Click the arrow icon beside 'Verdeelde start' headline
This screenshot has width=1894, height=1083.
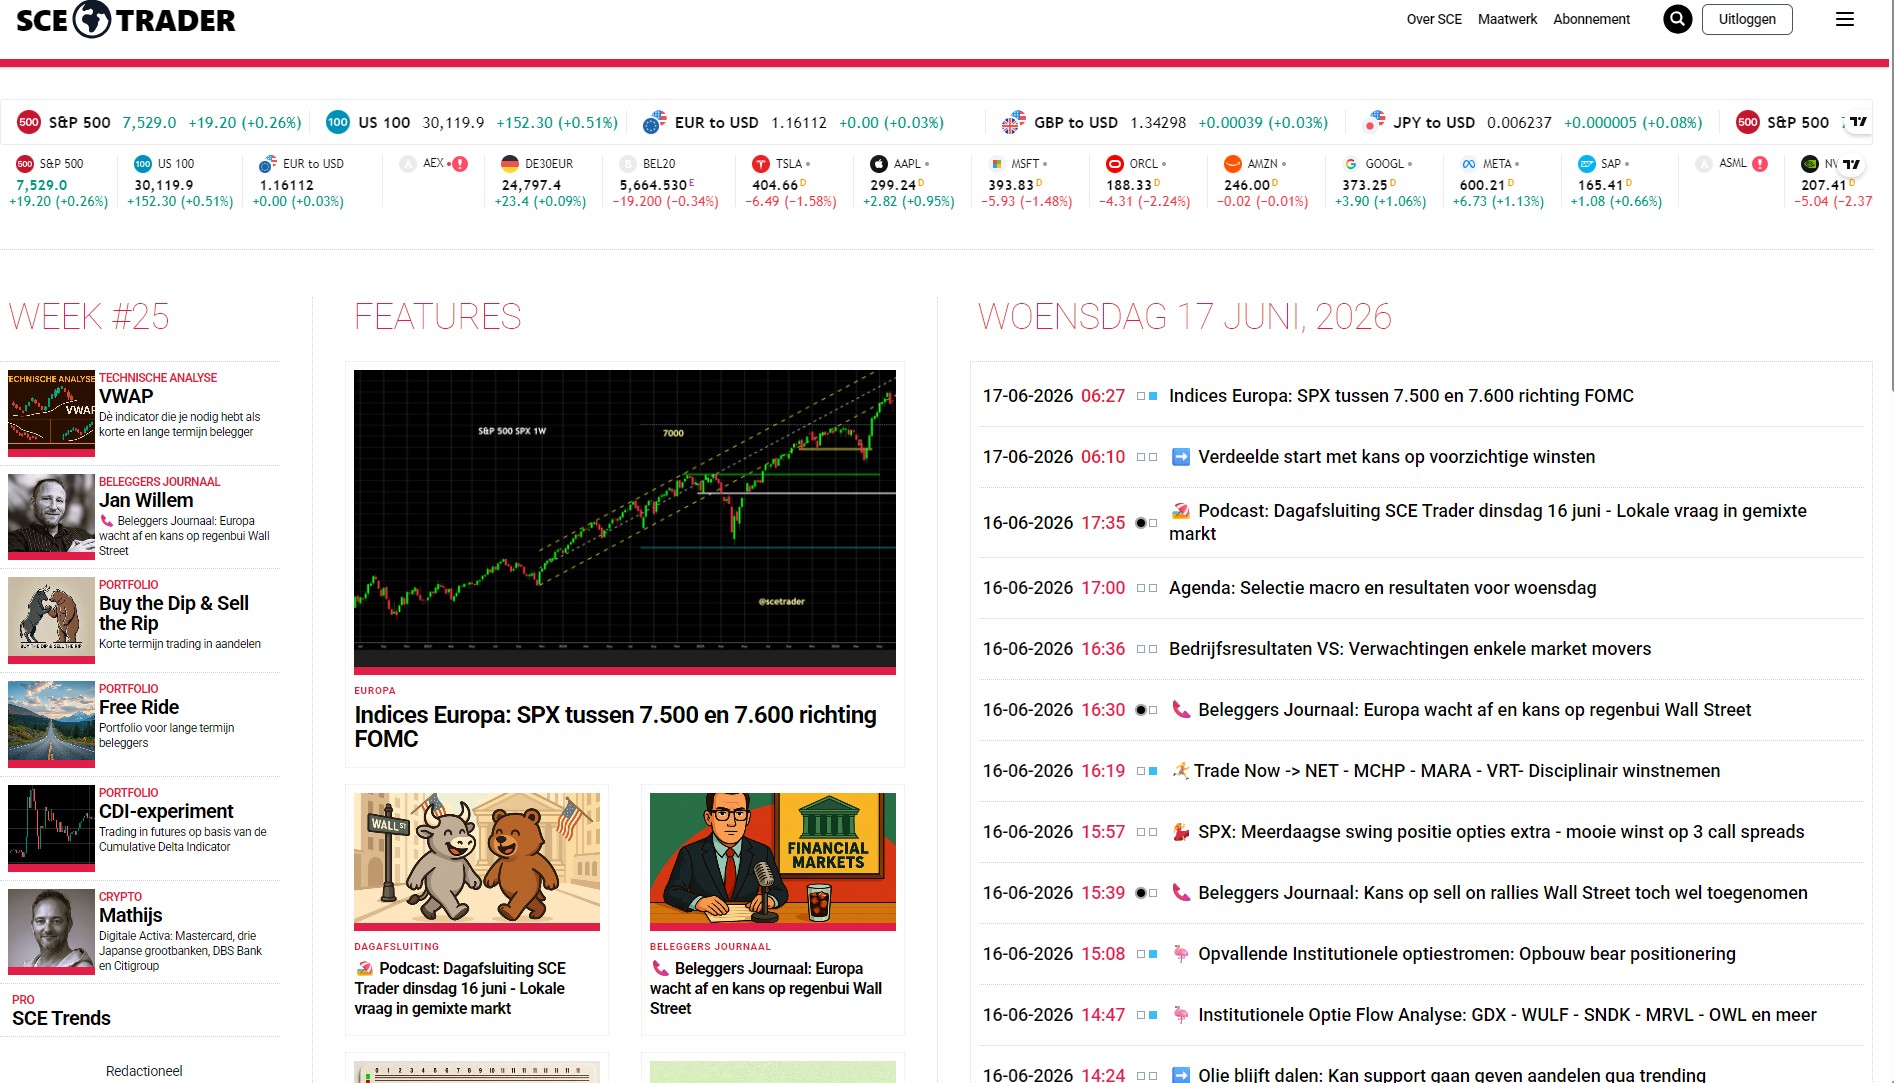1181,457
